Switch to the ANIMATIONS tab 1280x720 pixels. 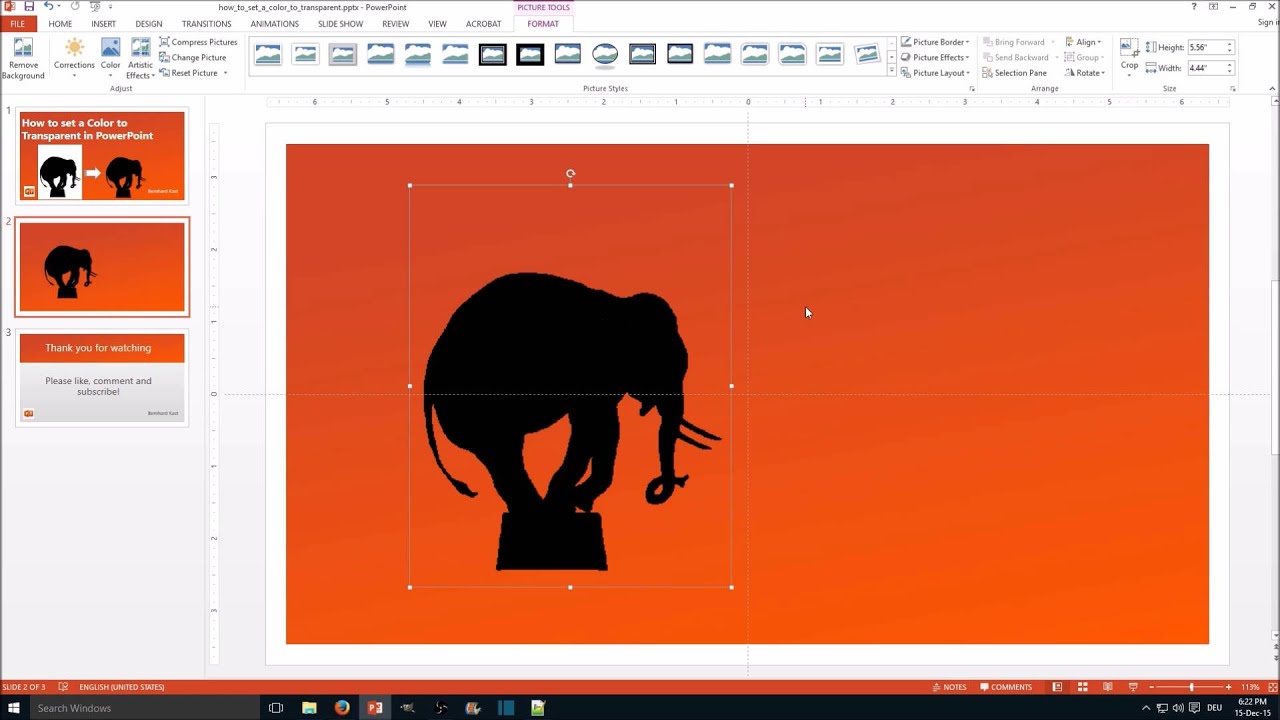pyautogui.click(x=274, y=24)
